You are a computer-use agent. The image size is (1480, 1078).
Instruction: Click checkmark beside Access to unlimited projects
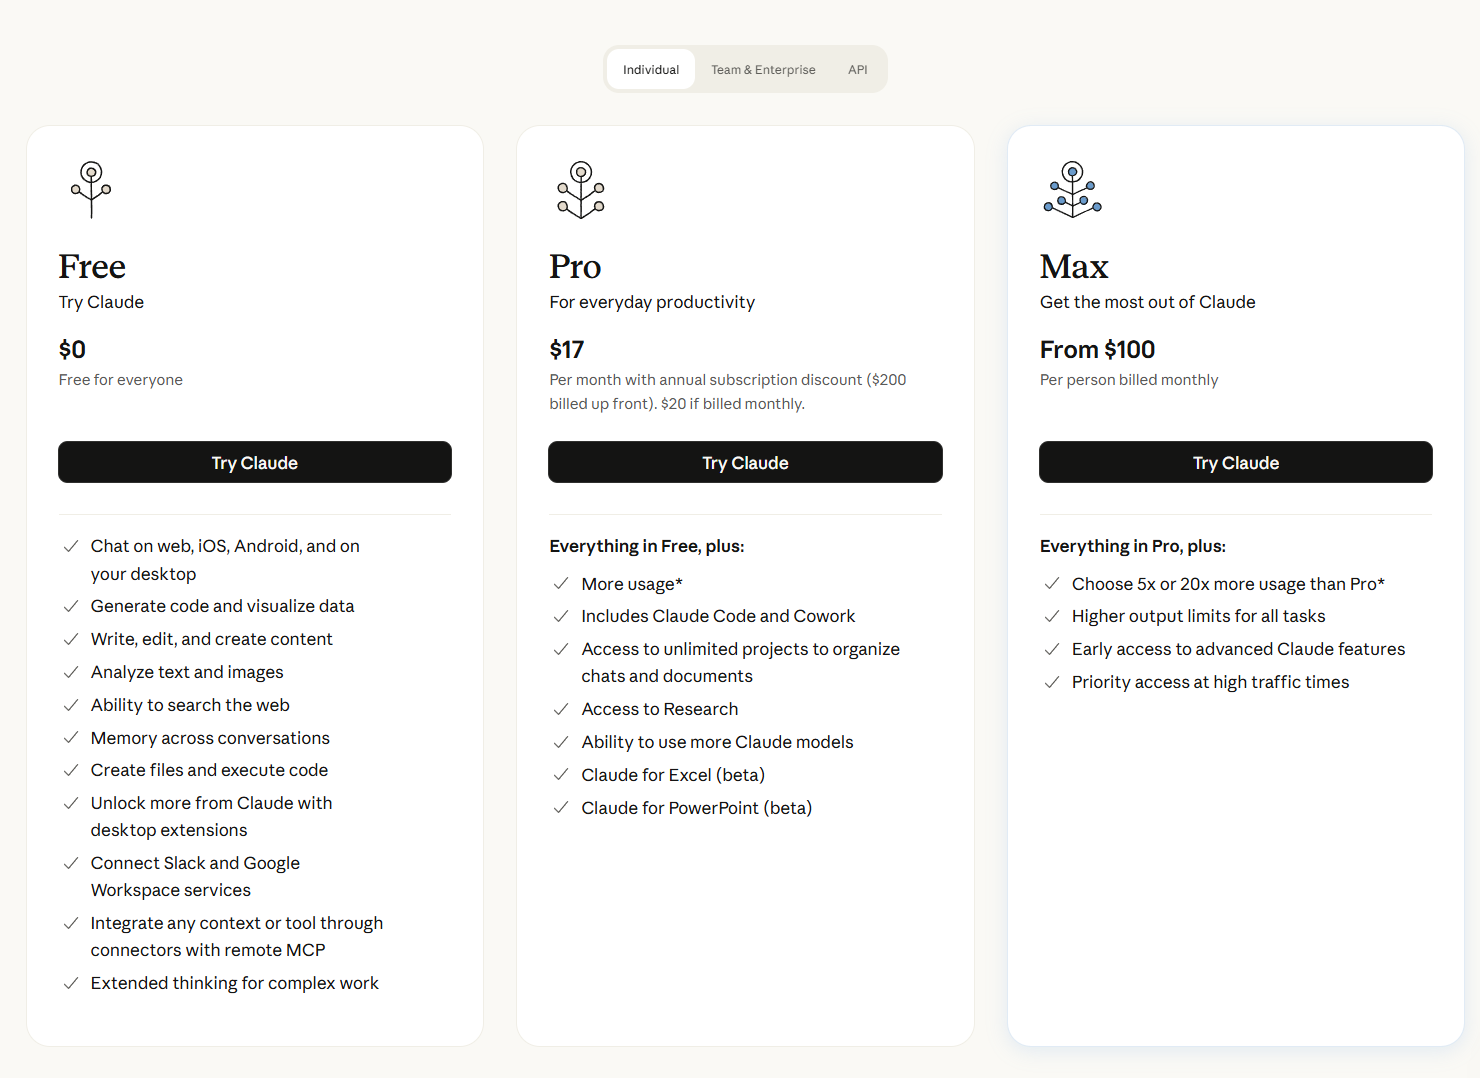click(561, 649)
